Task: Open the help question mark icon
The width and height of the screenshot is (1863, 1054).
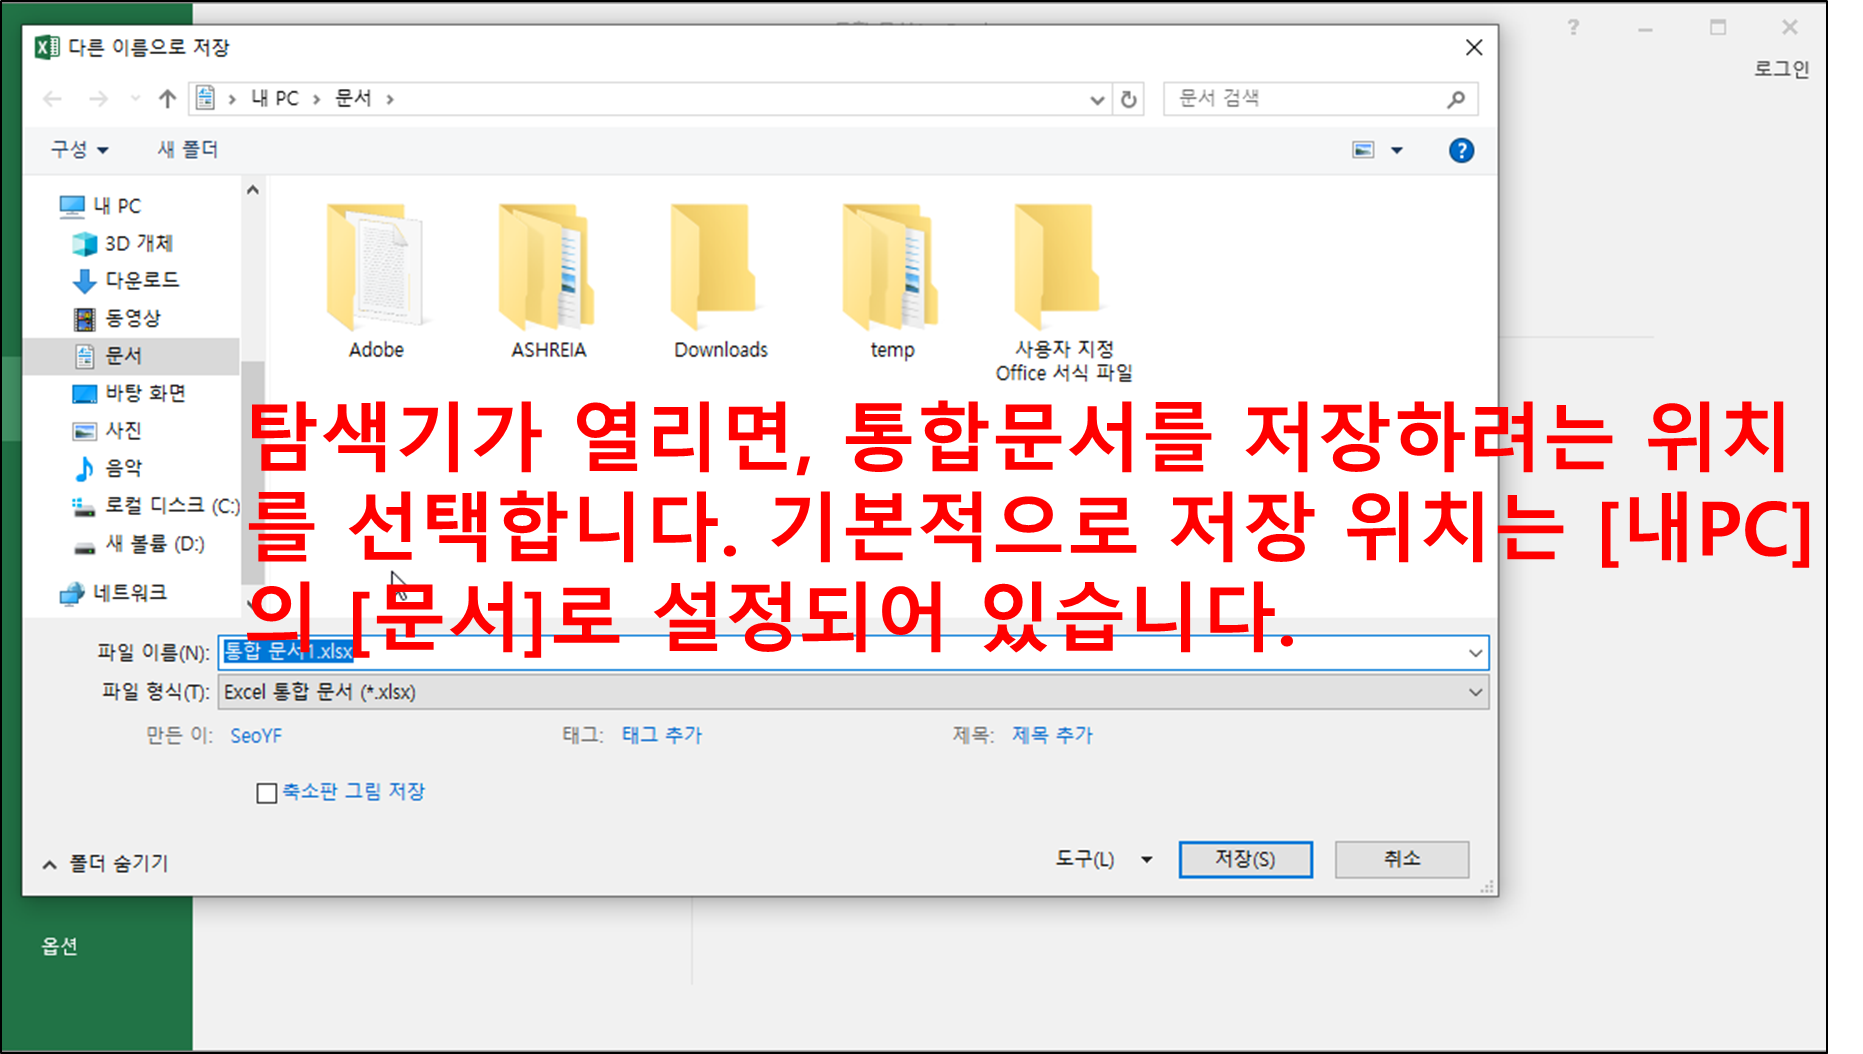Action: click(x=1461, y=149)
